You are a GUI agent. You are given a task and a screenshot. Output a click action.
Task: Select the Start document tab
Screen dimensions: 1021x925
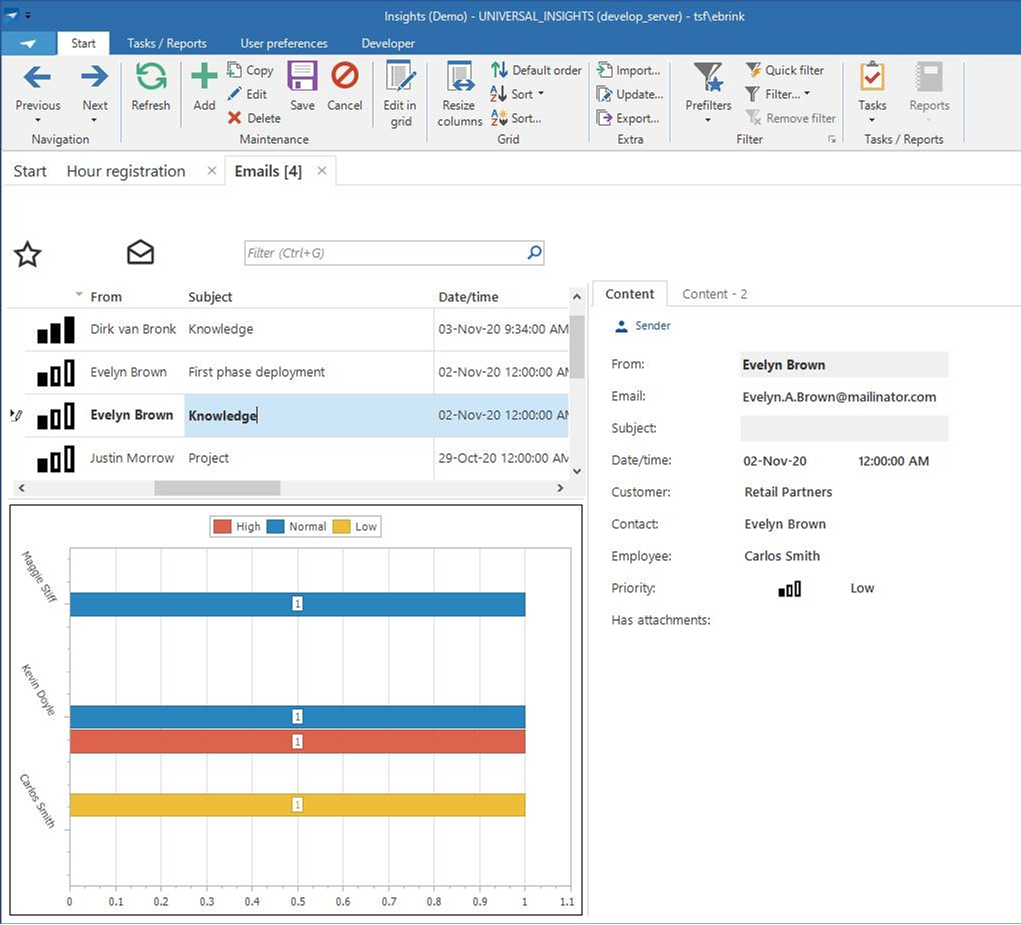tap(30, 171)
